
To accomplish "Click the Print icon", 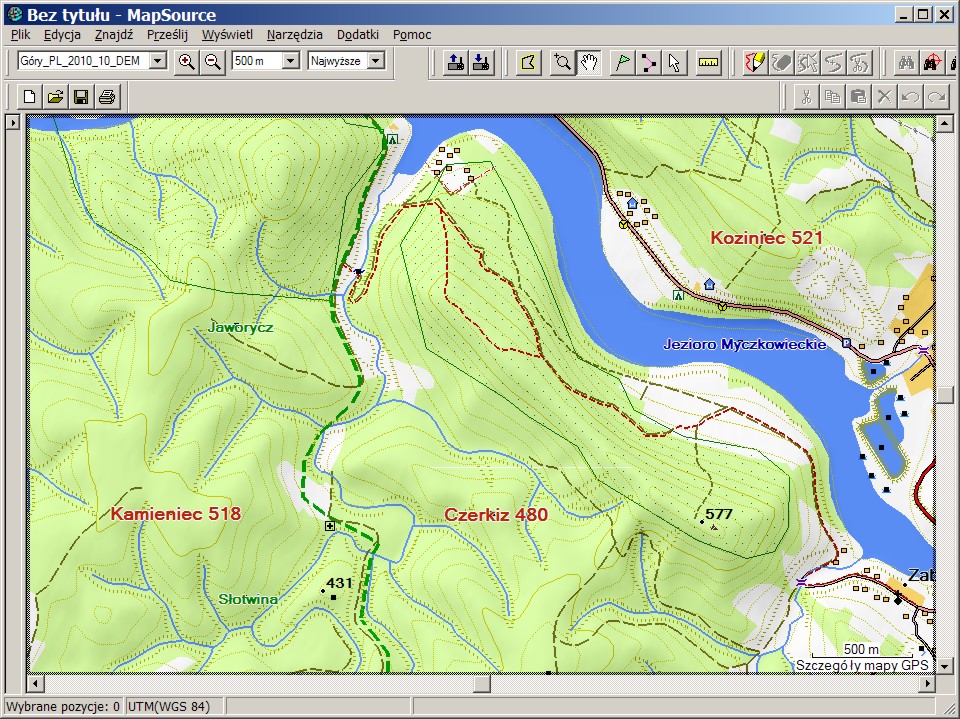I will (107, 97).
